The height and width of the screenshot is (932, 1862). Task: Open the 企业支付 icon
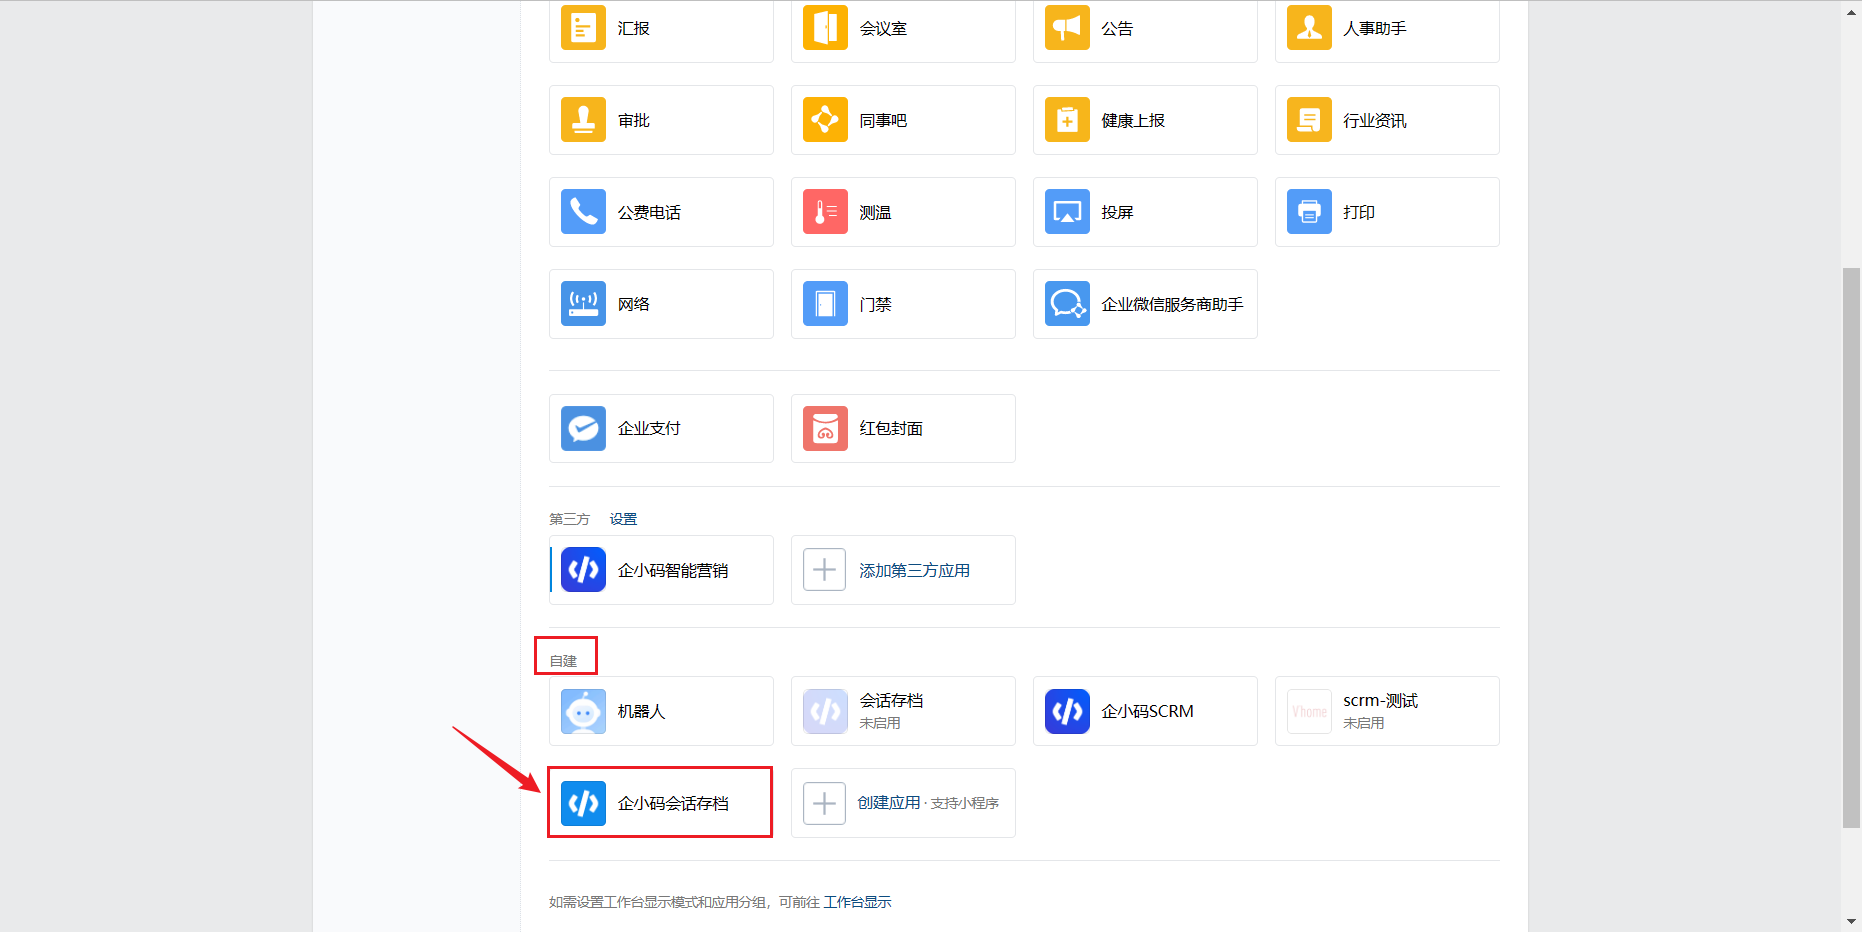click(x=583, y=428)
